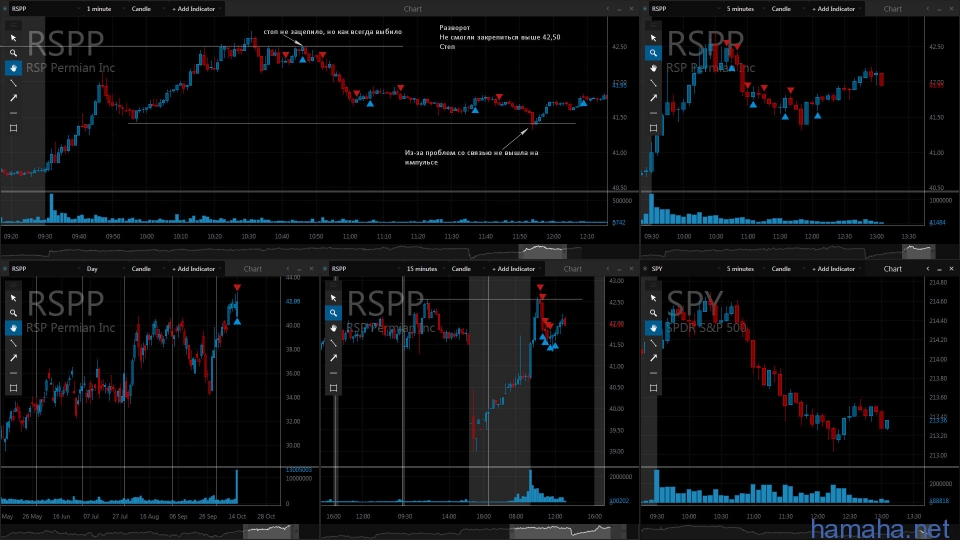Open the SPY symbol selector
This screenshot has height=540, width=960.
pyautogui.click(x=684, y=269)
